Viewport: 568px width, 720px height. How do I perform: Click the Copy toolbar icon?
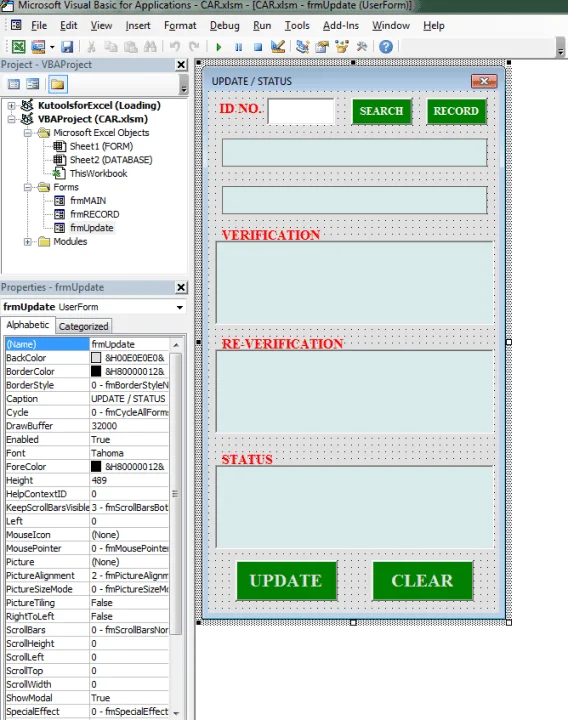(x=111, y=47)
